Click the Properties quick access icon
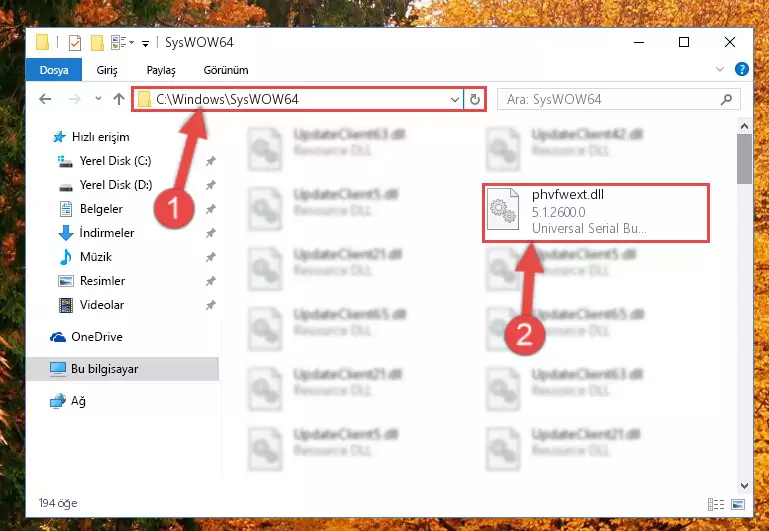 [x=75, y=43]
